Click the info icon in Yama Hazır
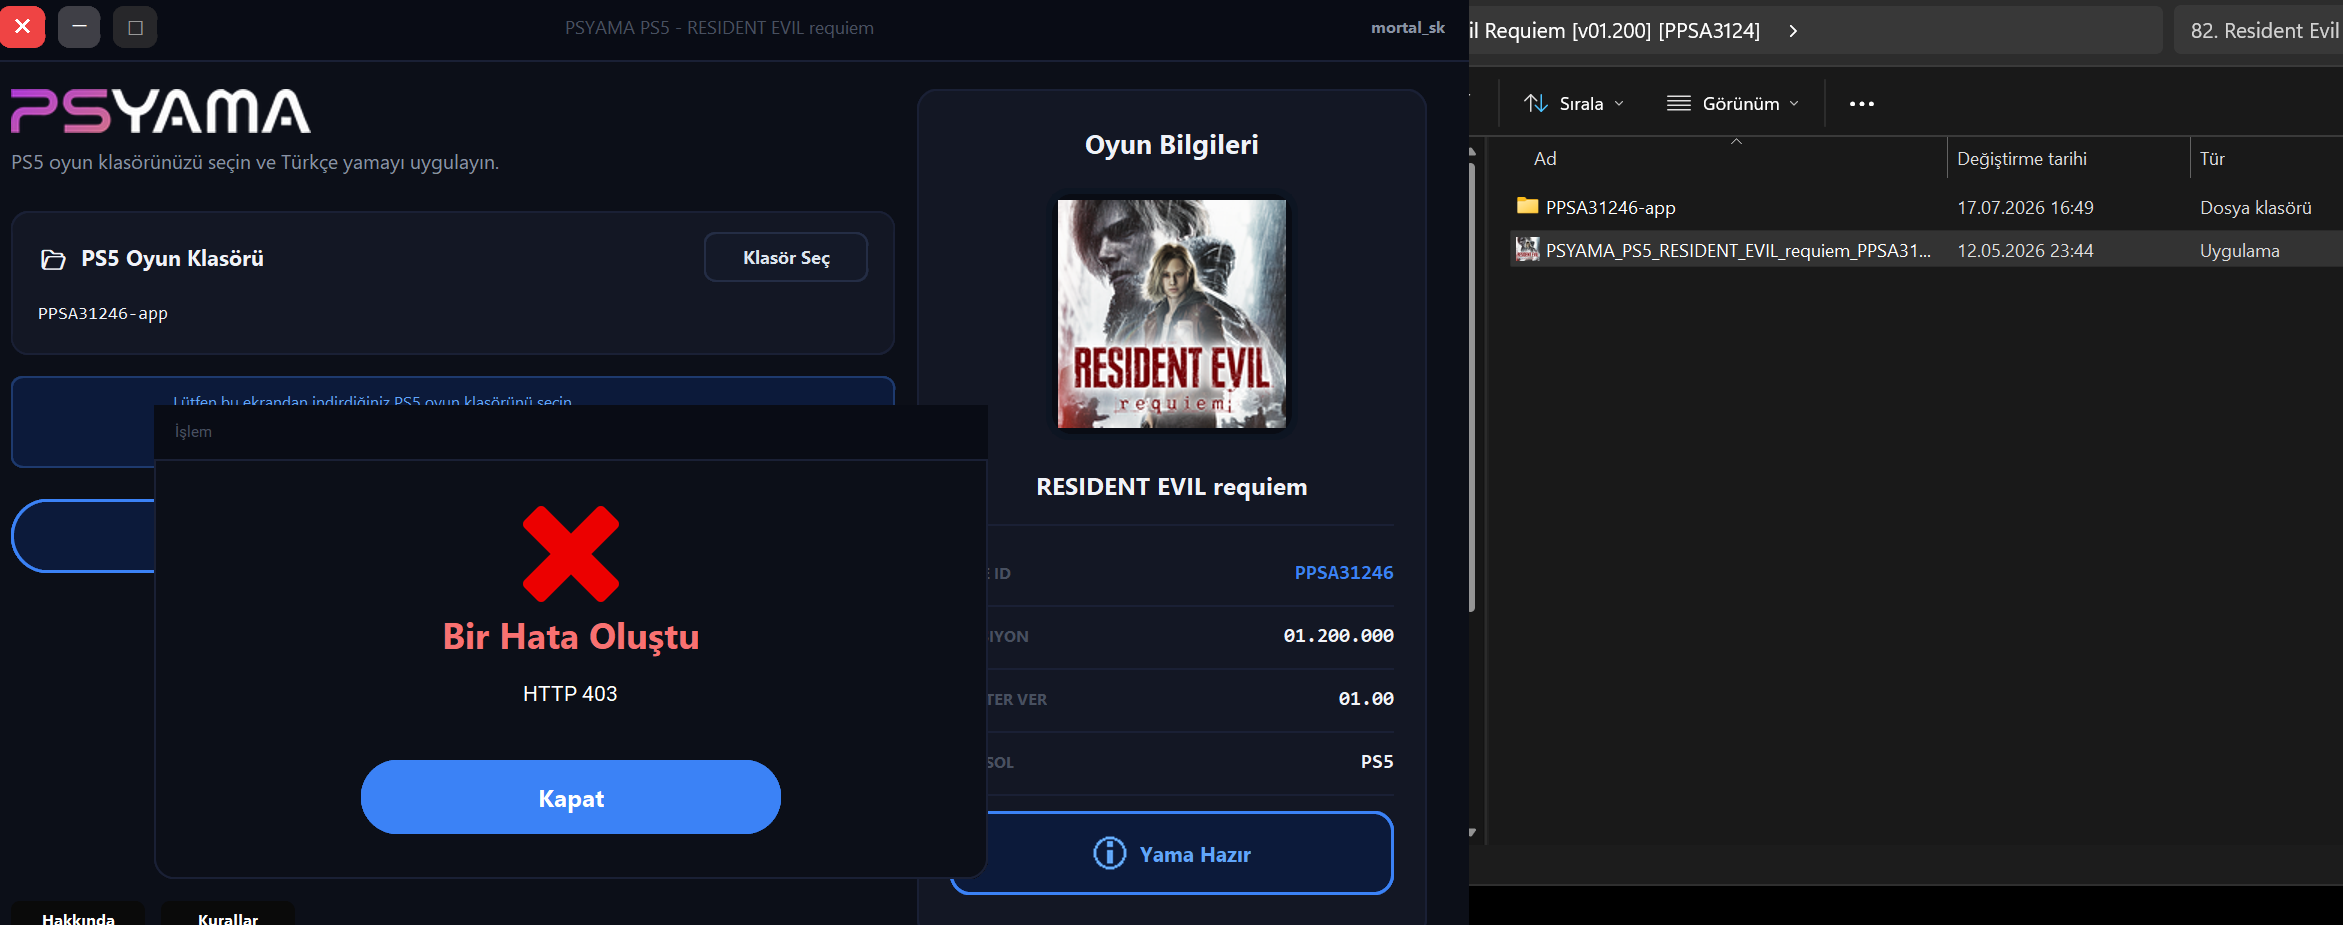The height and width of the screenshot is (925, 2343). point(1110,853)
